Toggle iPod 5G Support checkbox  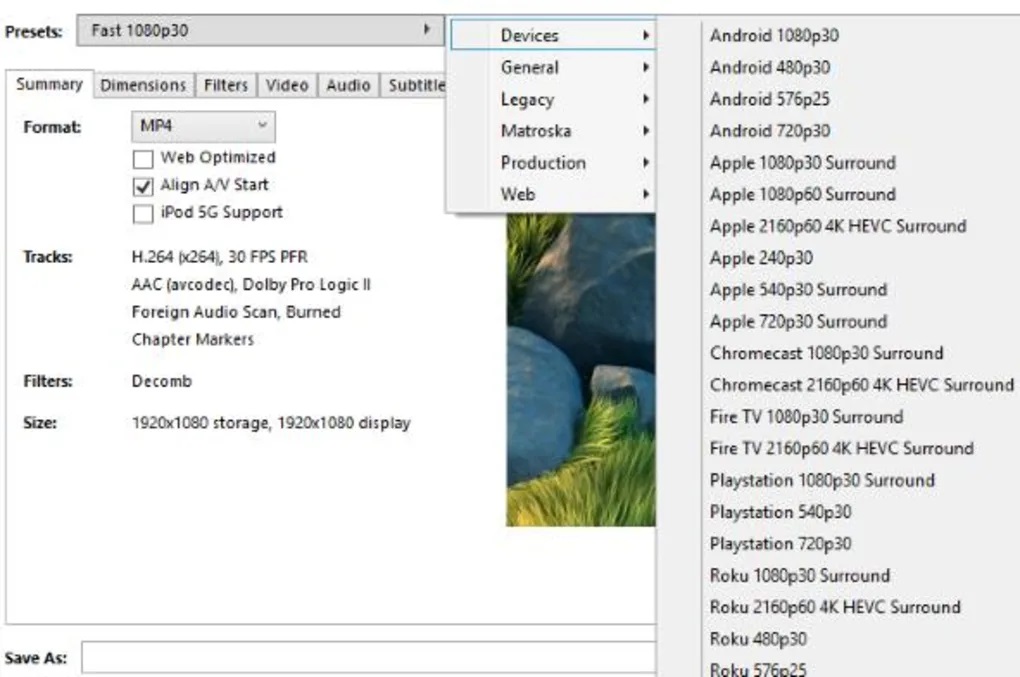pyautogui.click(x=143, y=213)
